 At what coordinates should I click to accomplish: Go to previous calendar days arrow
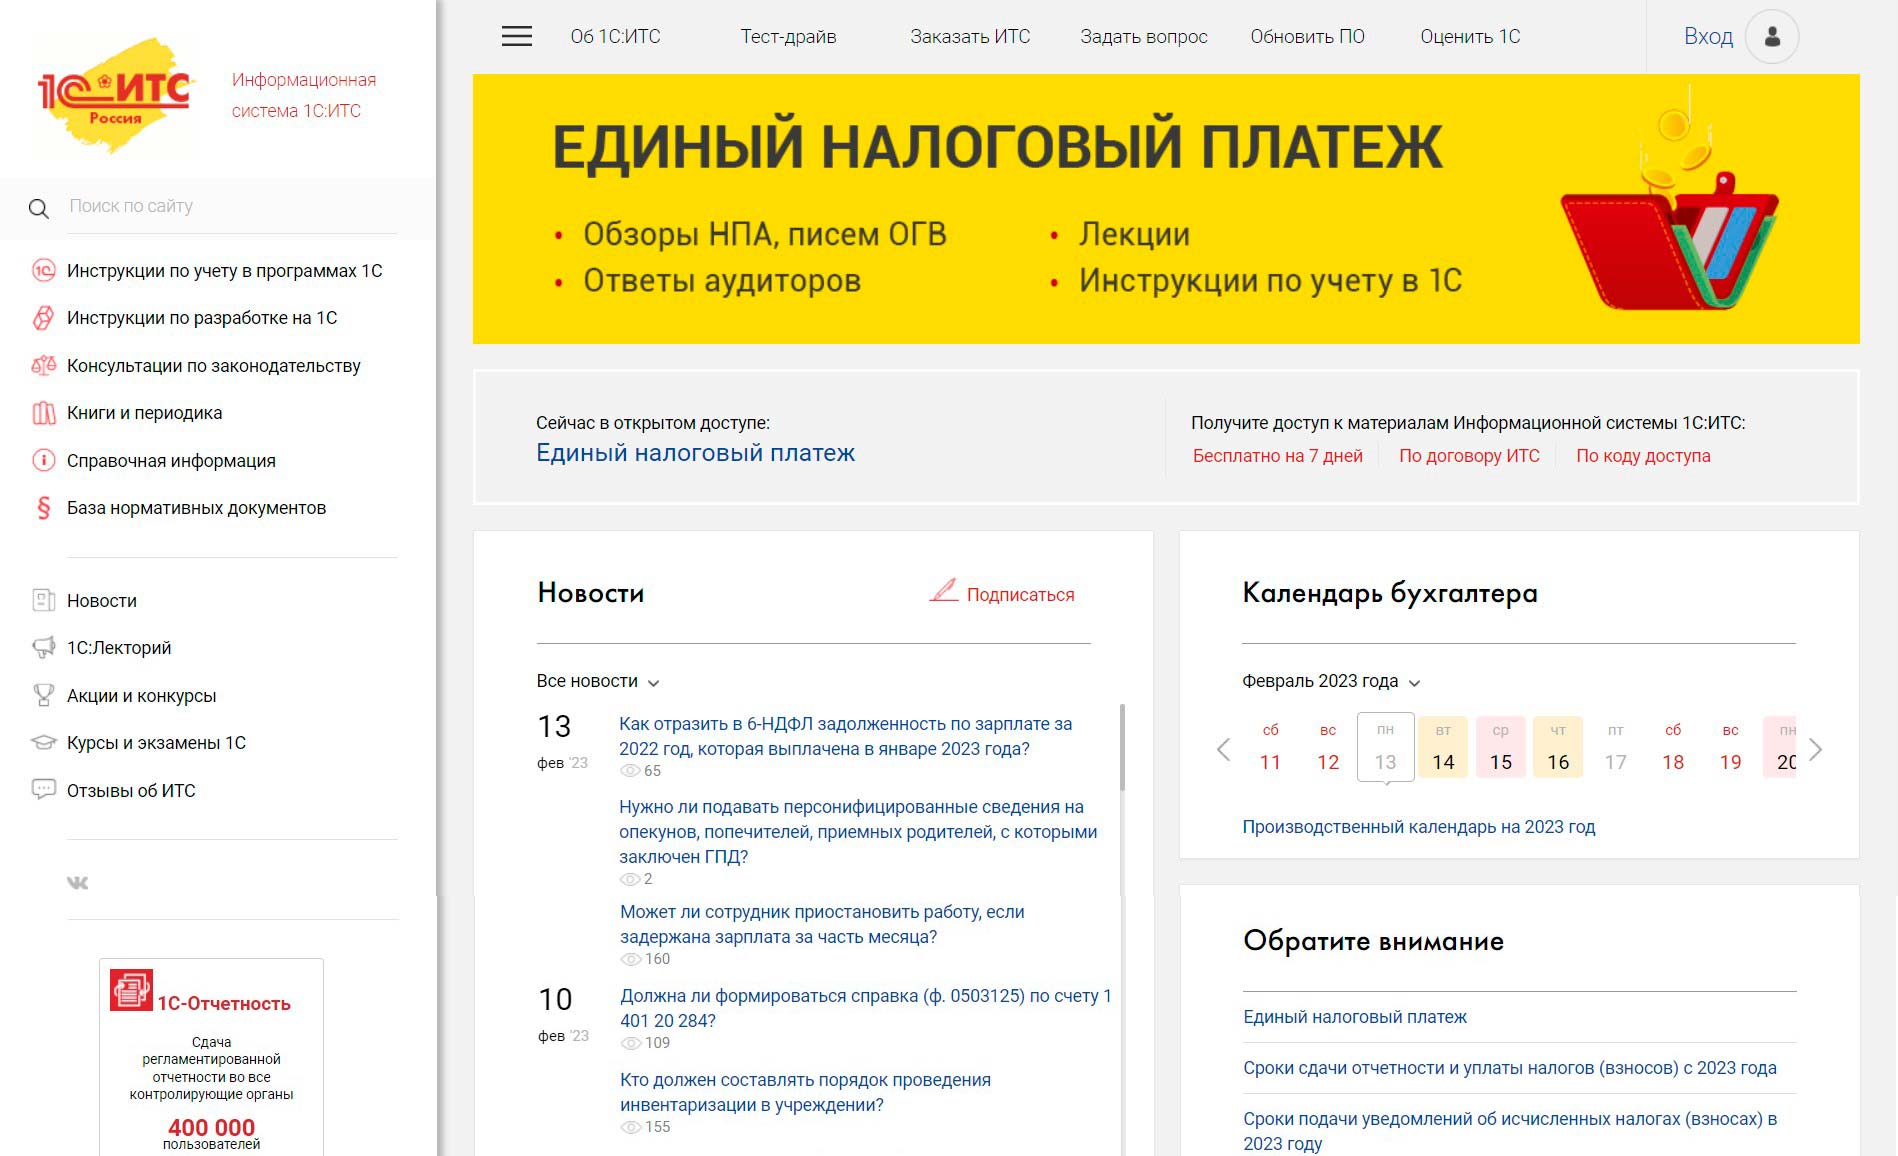click(x=1223, y=749)
